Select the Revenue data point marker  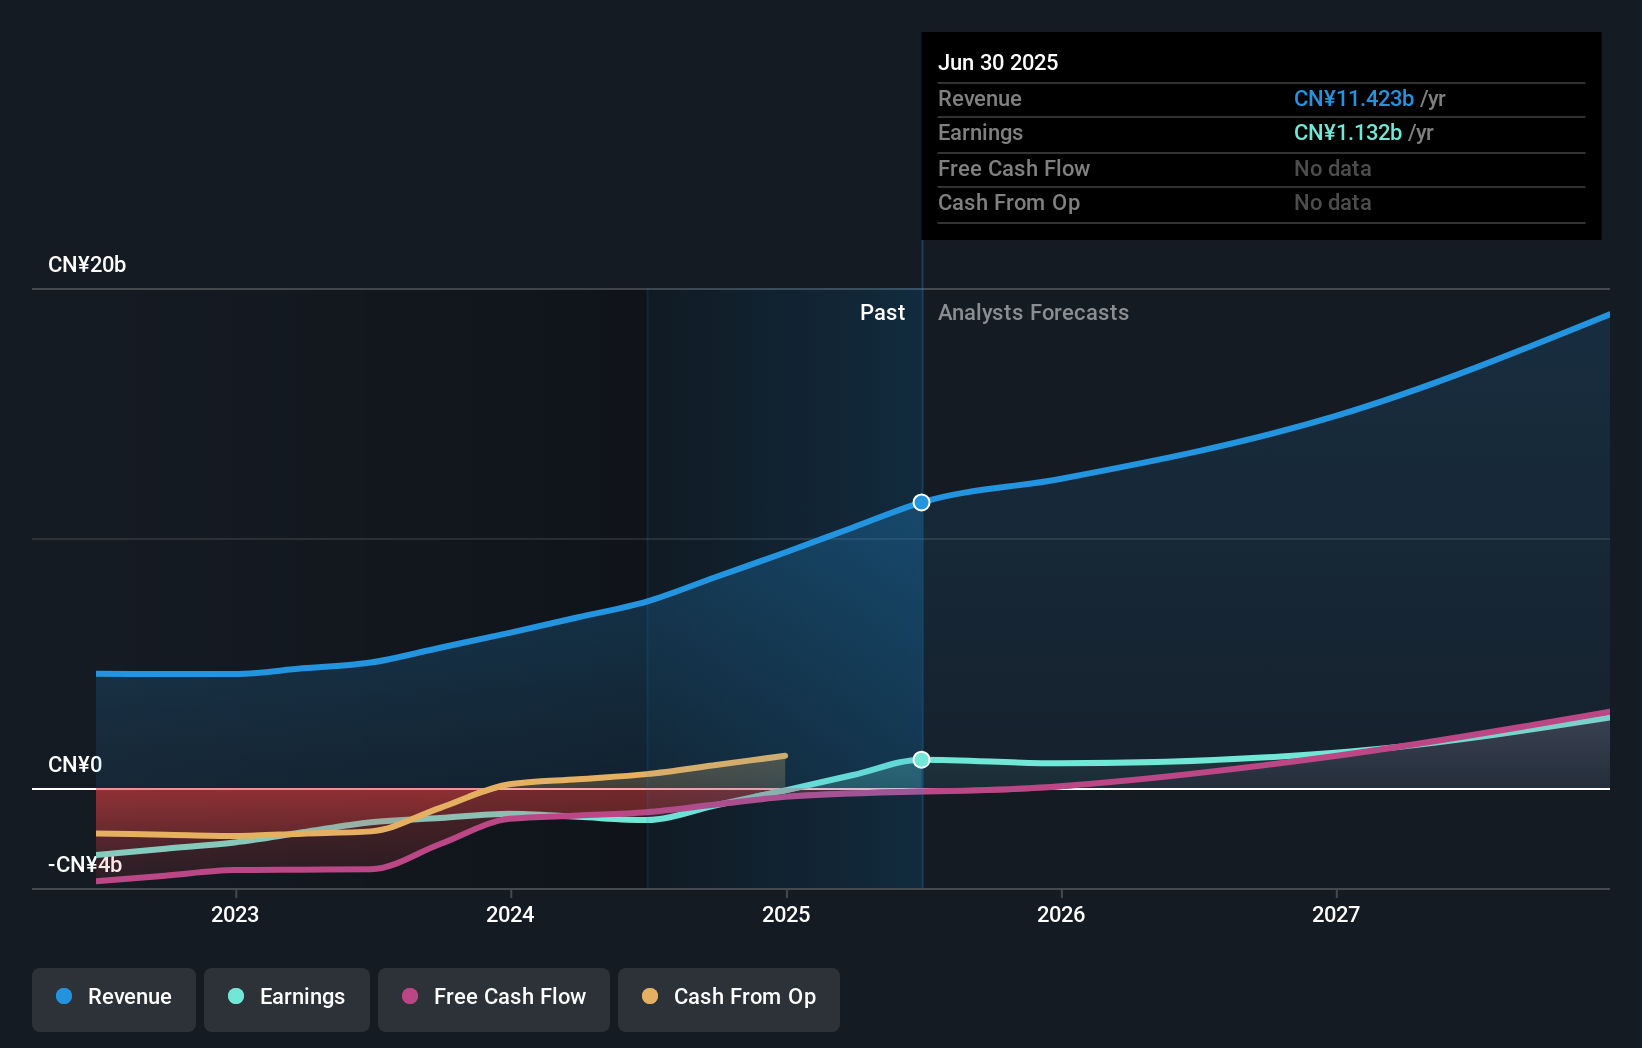point(920,503)
